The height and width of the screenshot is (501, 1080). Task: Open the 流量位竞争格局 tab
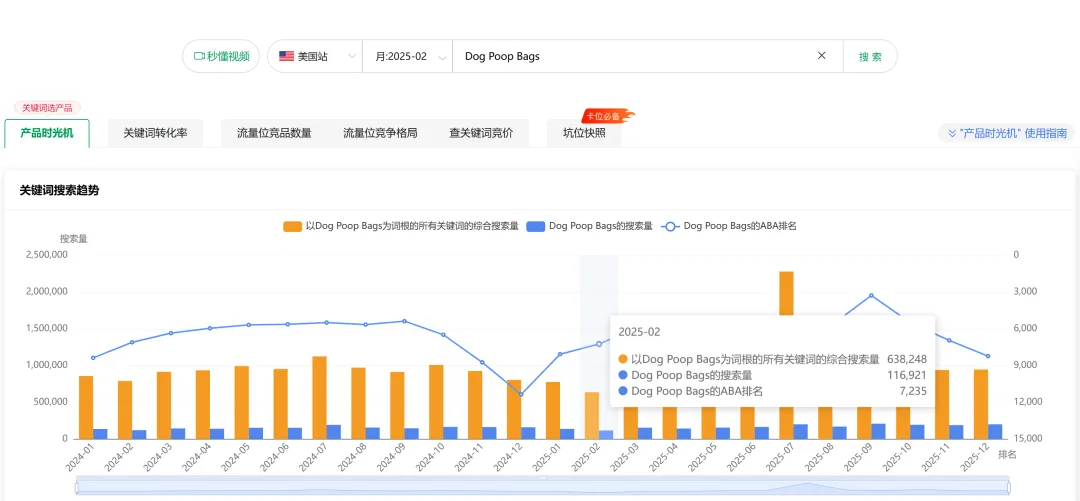380,133
